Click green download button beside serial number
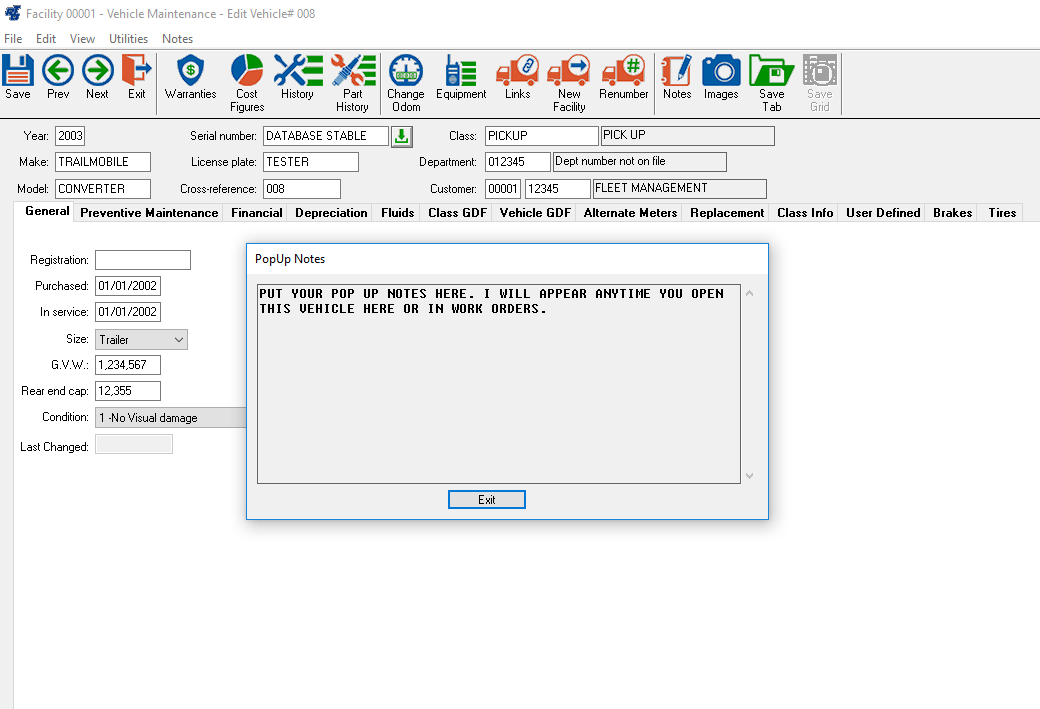The width and height of the screenshot is (1040, 709). point(401,136)
